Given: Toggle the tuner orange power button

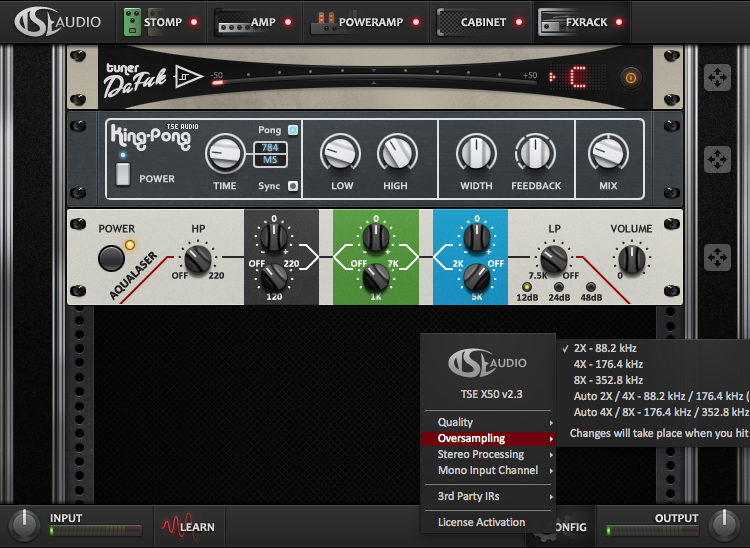Looking at the screenshot, I should tap(630, 77).
